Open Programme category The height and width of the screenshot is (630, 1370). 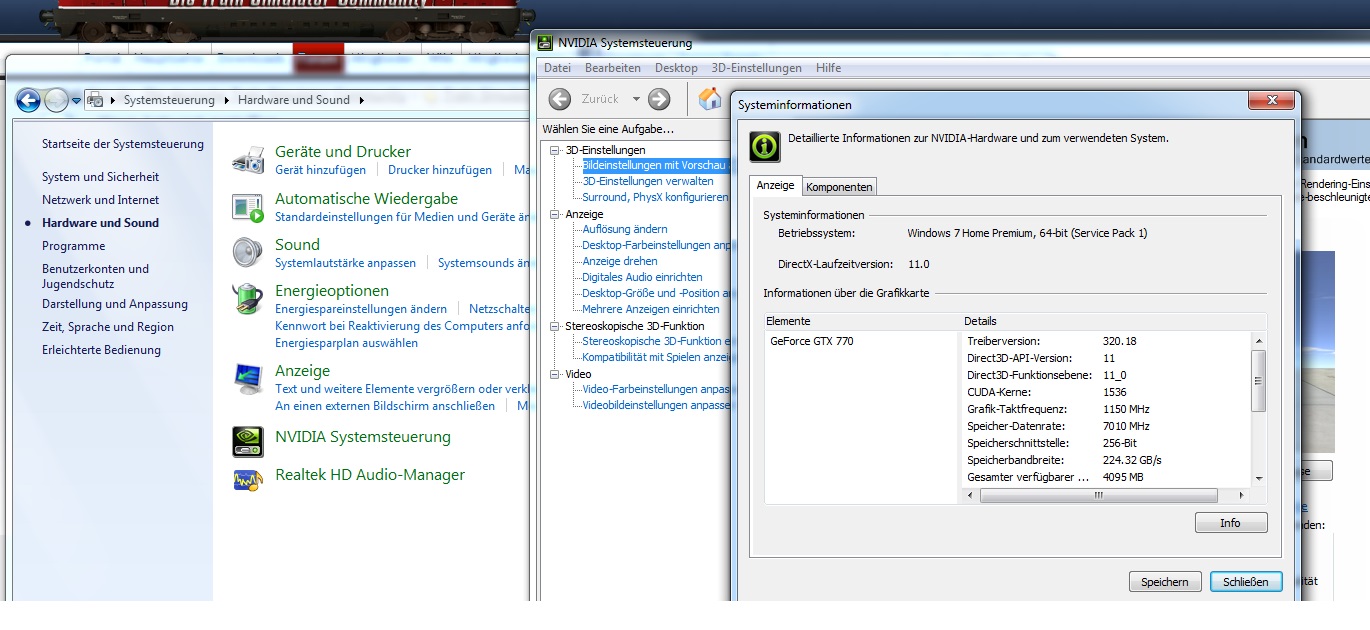point(73,246)
